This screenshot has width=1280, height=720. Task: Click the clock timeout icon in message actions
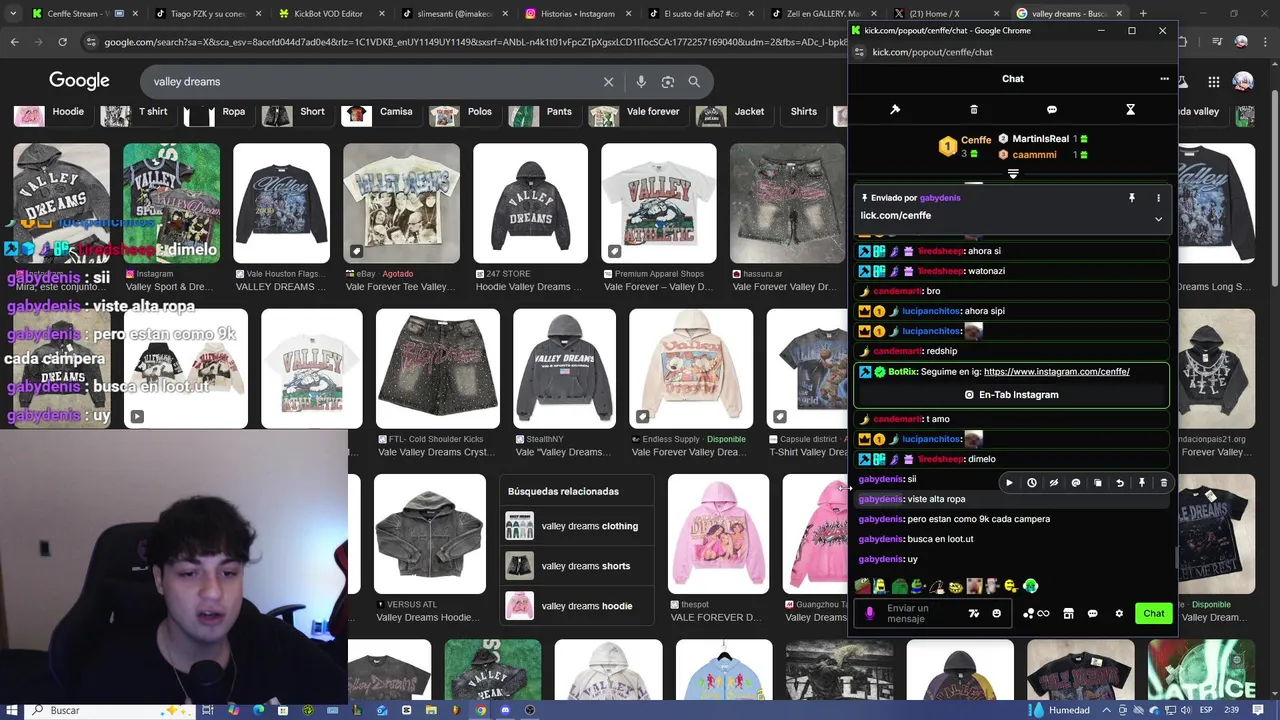tap(1032, 483)
